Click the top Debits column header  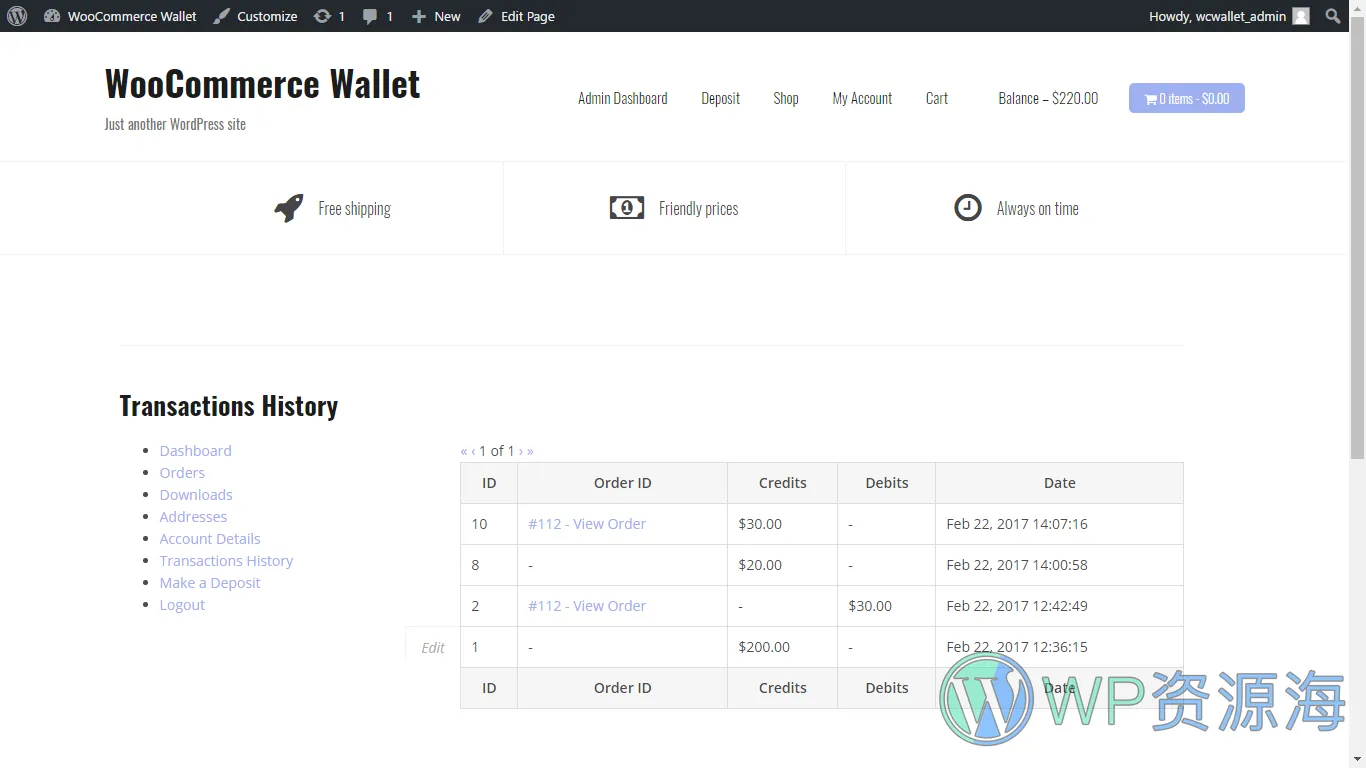click(x=887, y=483)
